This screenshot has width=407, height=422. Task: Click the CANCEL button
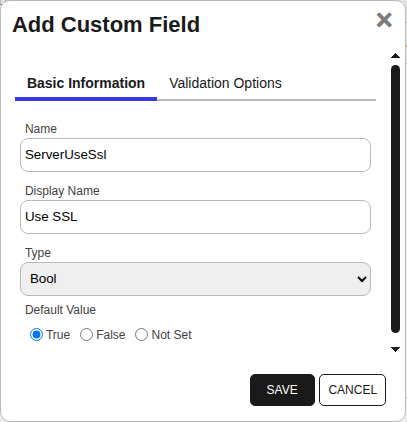click(x=352, y=390)
